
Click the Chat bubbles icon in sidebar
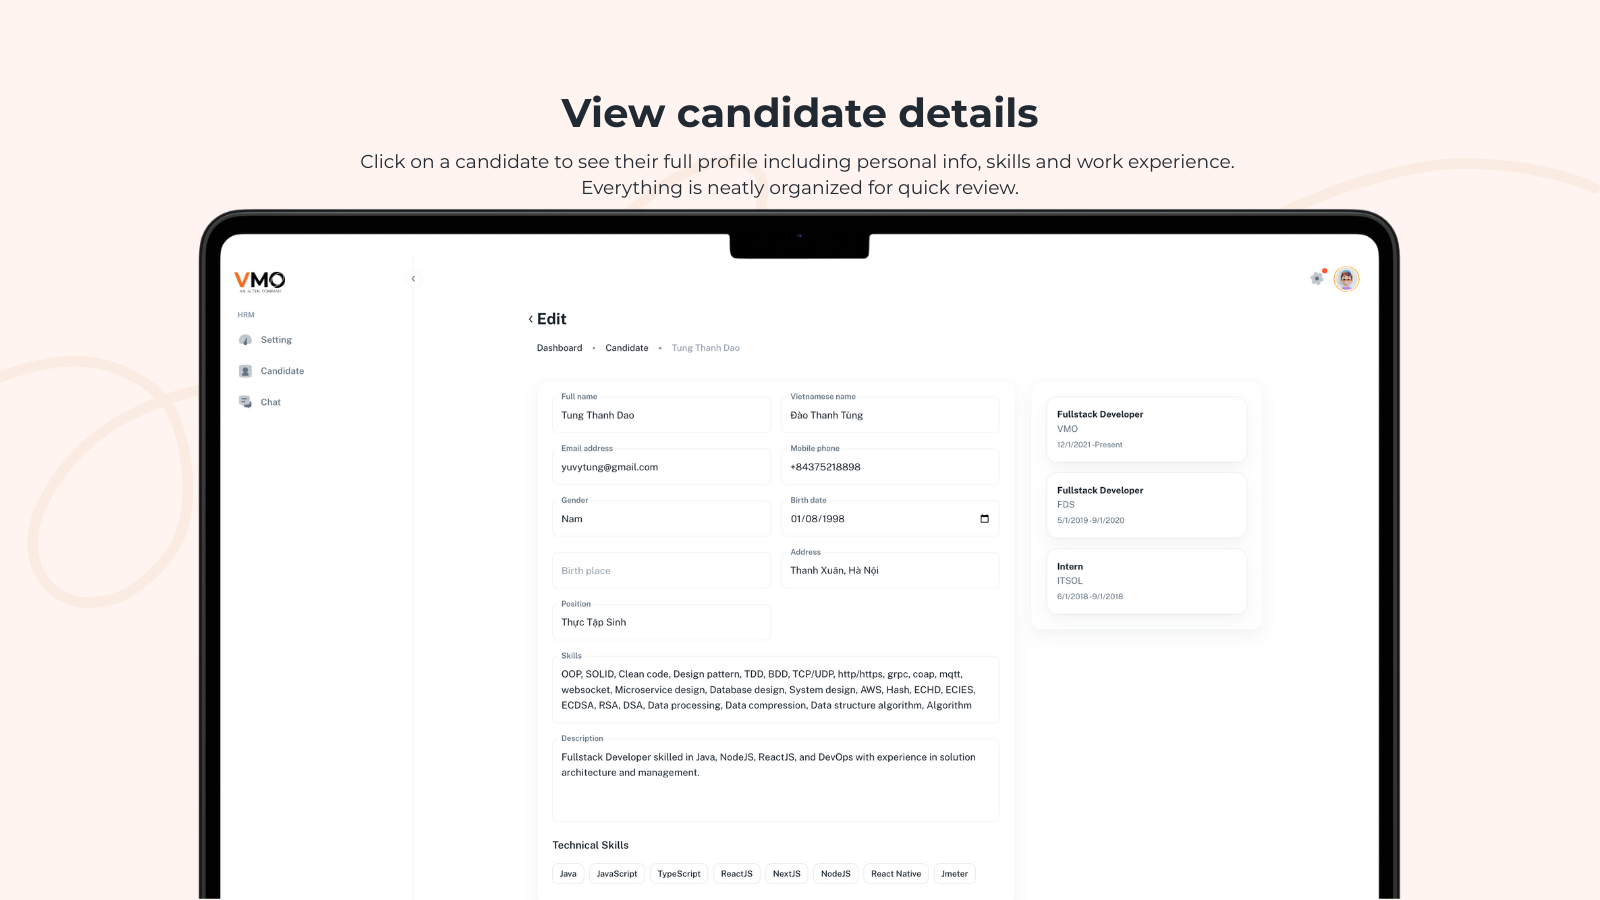245,402
